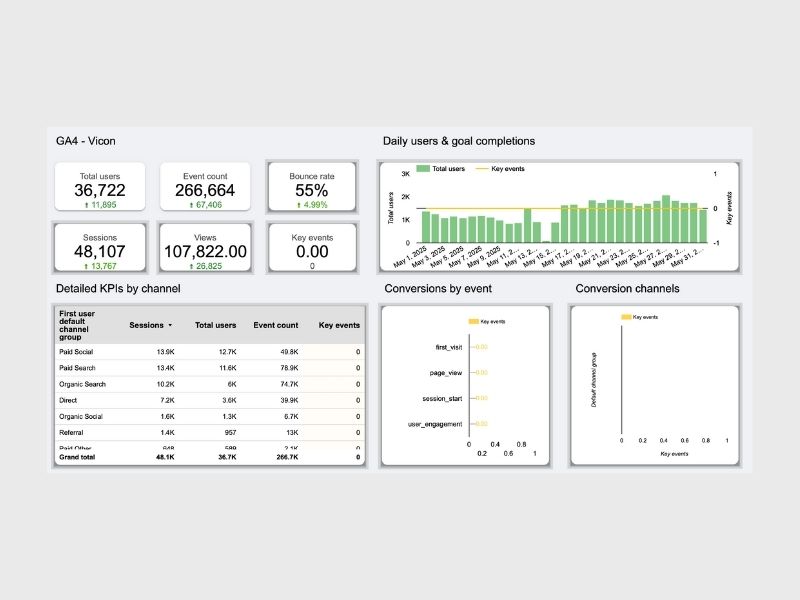Select the Total users legend green swatch

[422, 169]
